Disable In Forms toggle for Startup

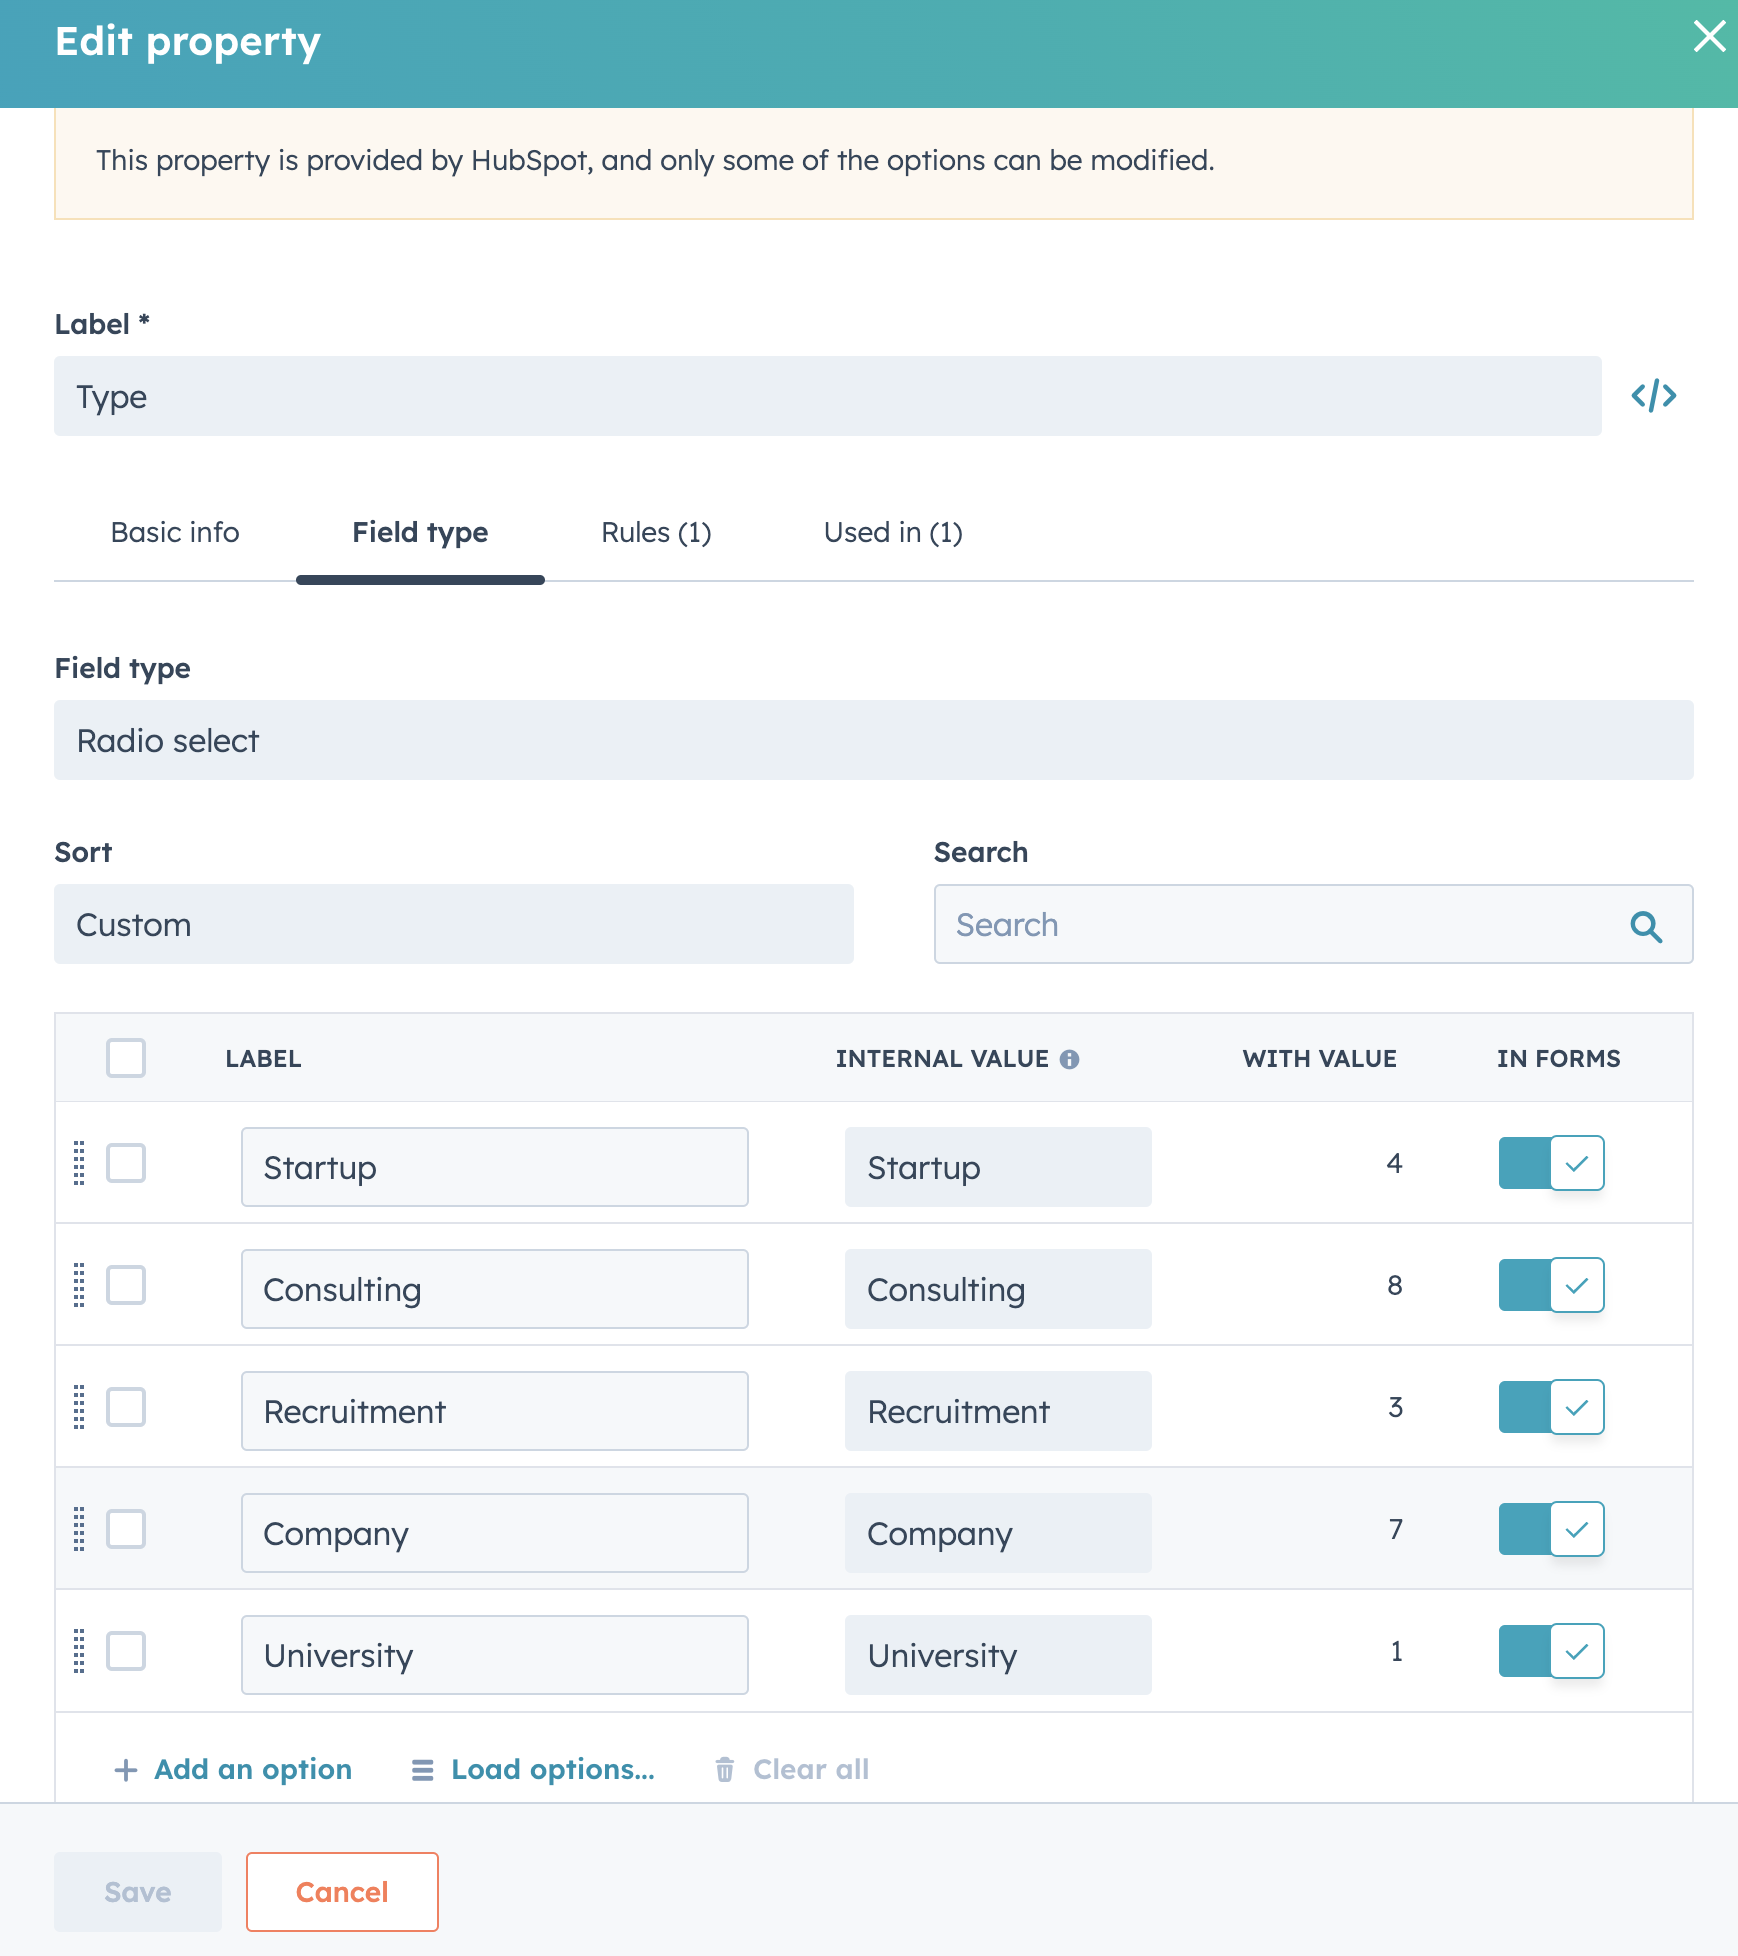click(1551, 1163)
